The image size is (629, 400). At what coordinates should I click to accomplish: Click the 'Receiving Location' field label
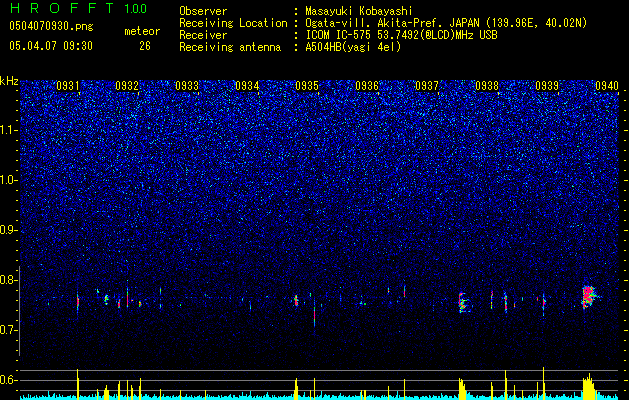coord(233,23)
